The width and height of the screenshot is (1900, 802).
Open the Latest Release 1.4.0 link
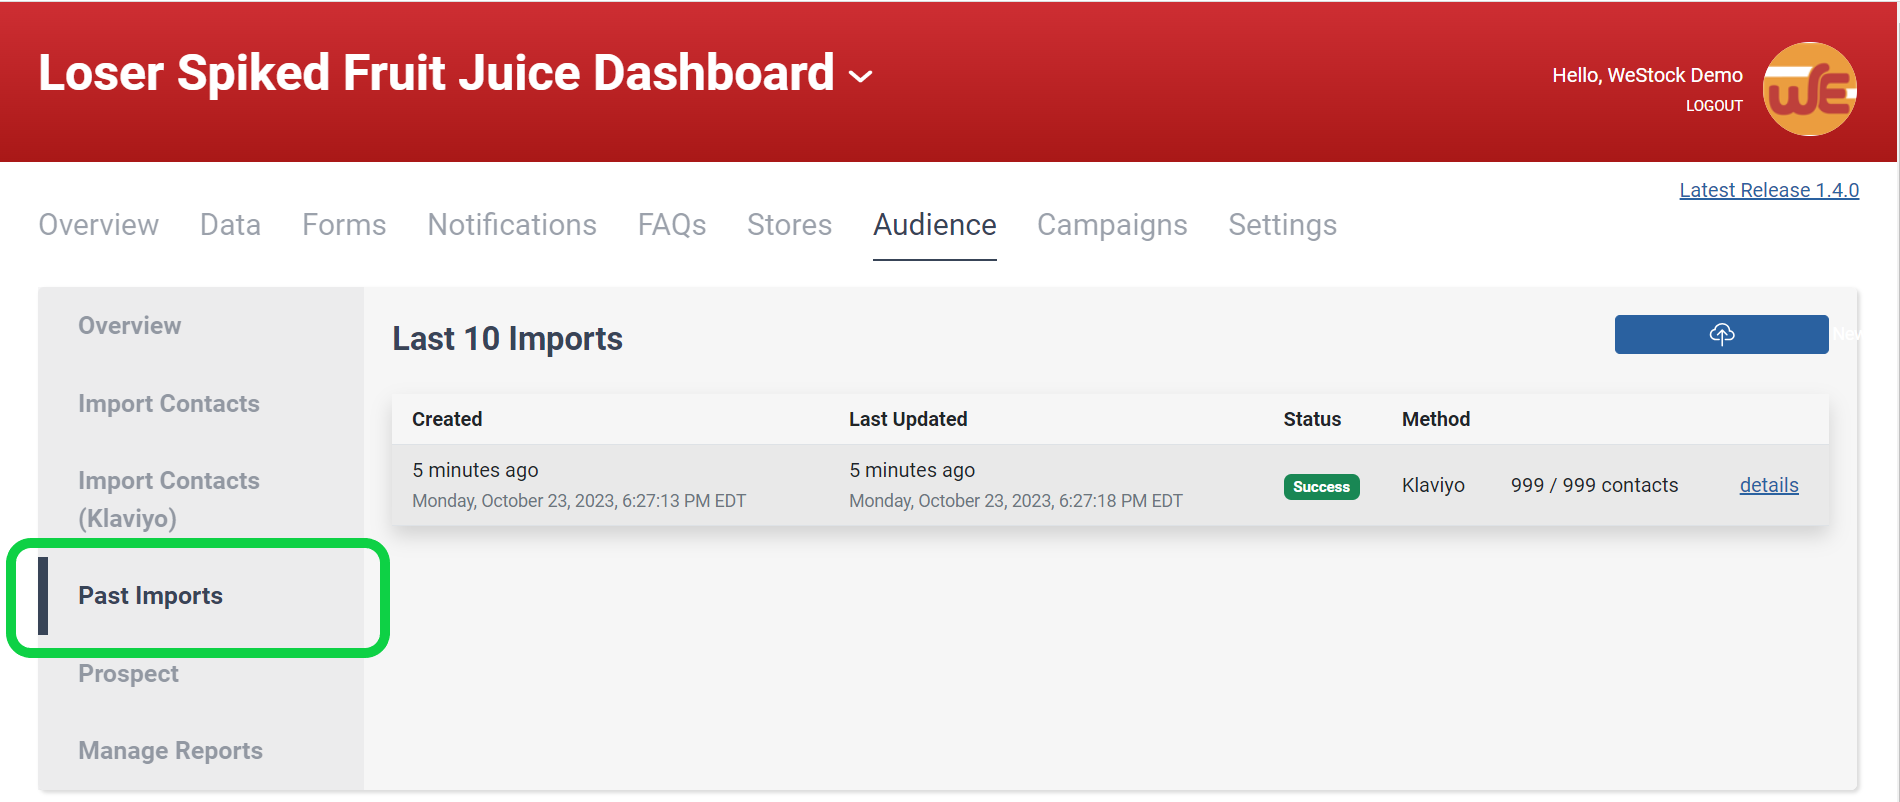click(x=1768, y=190)
